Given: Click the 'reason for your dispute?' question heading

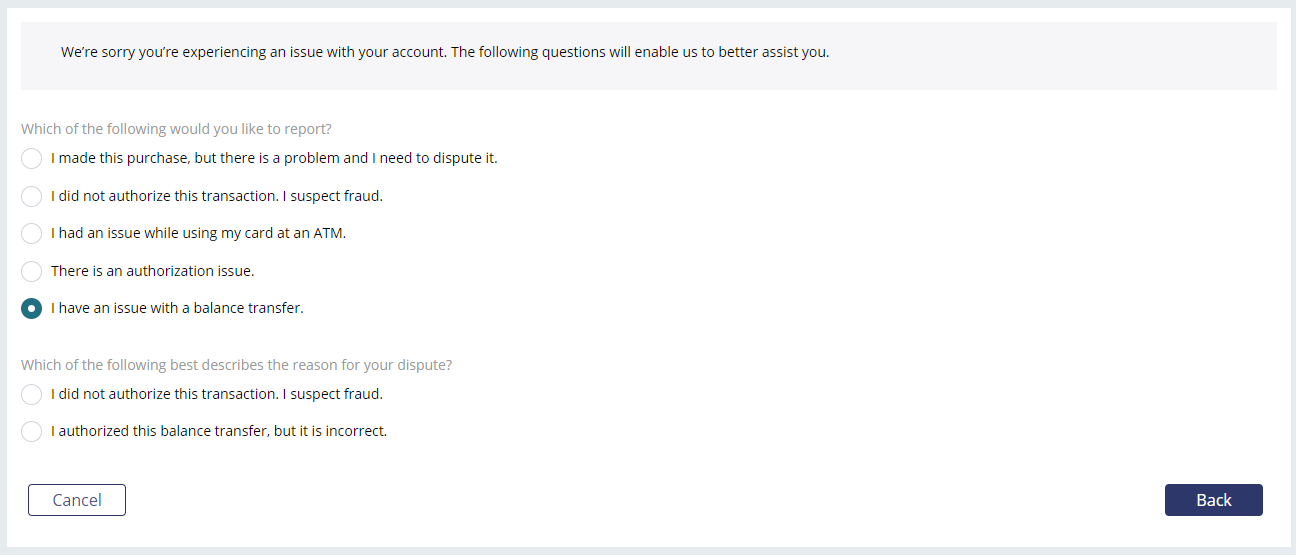Looking at the screenshot, I should pyautogui.click(x=236, y=365).
